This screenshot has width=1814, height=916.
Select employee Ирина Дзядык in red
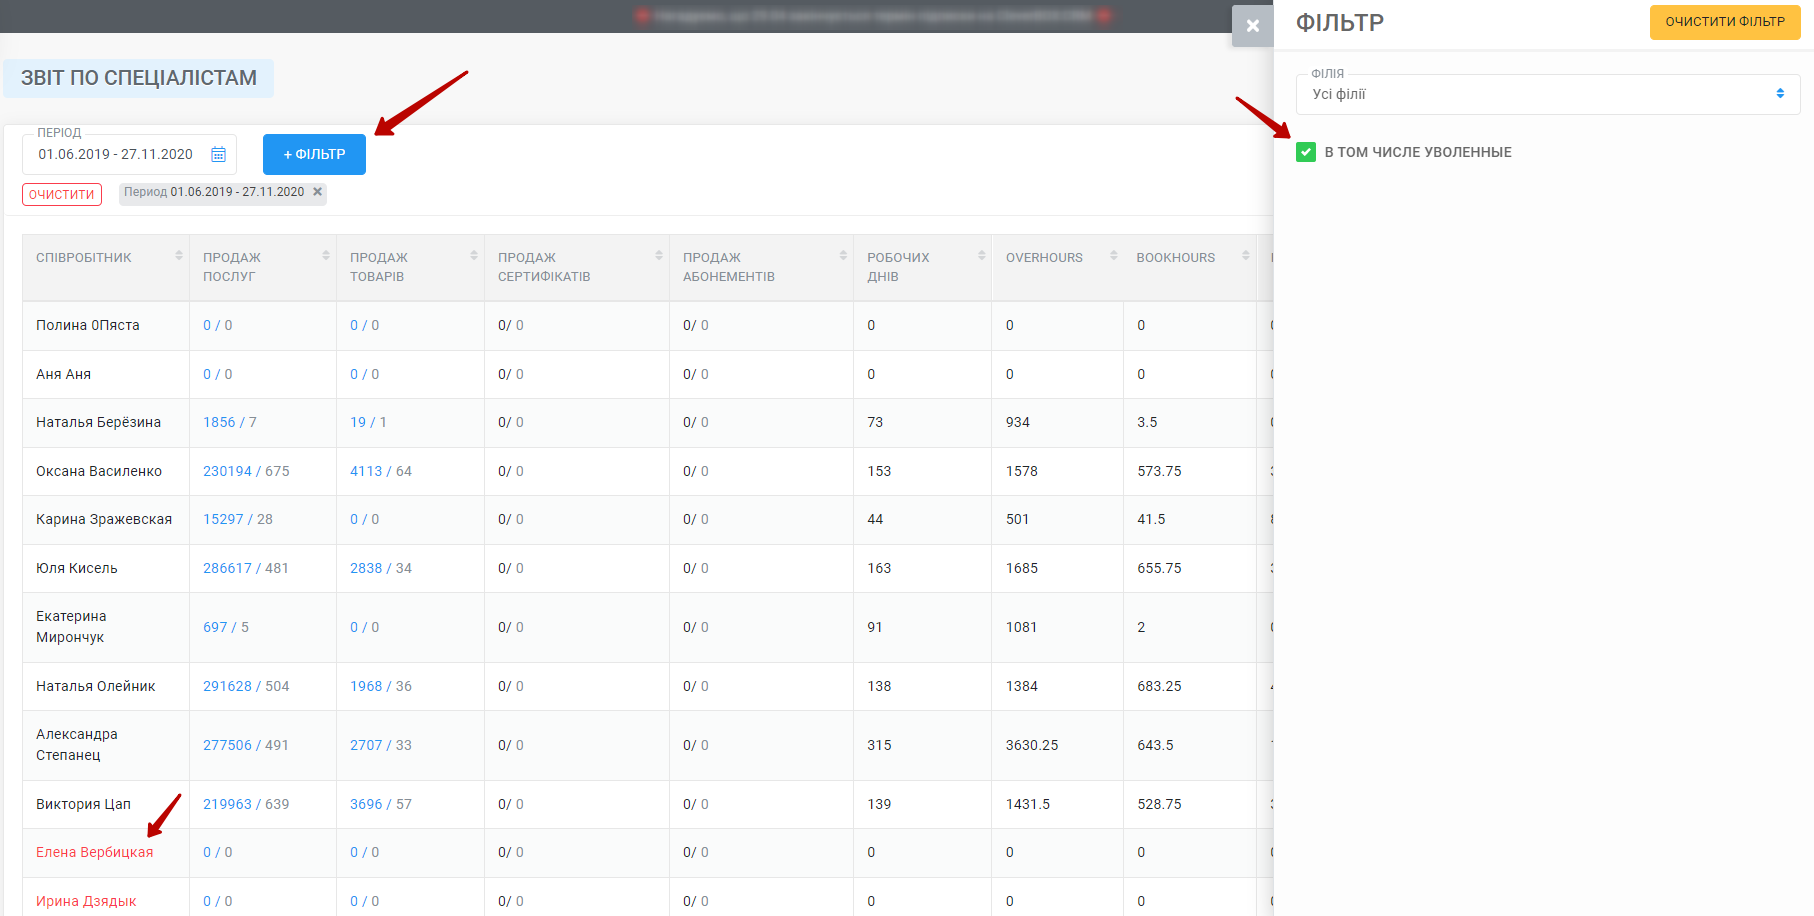click(86, 901)
